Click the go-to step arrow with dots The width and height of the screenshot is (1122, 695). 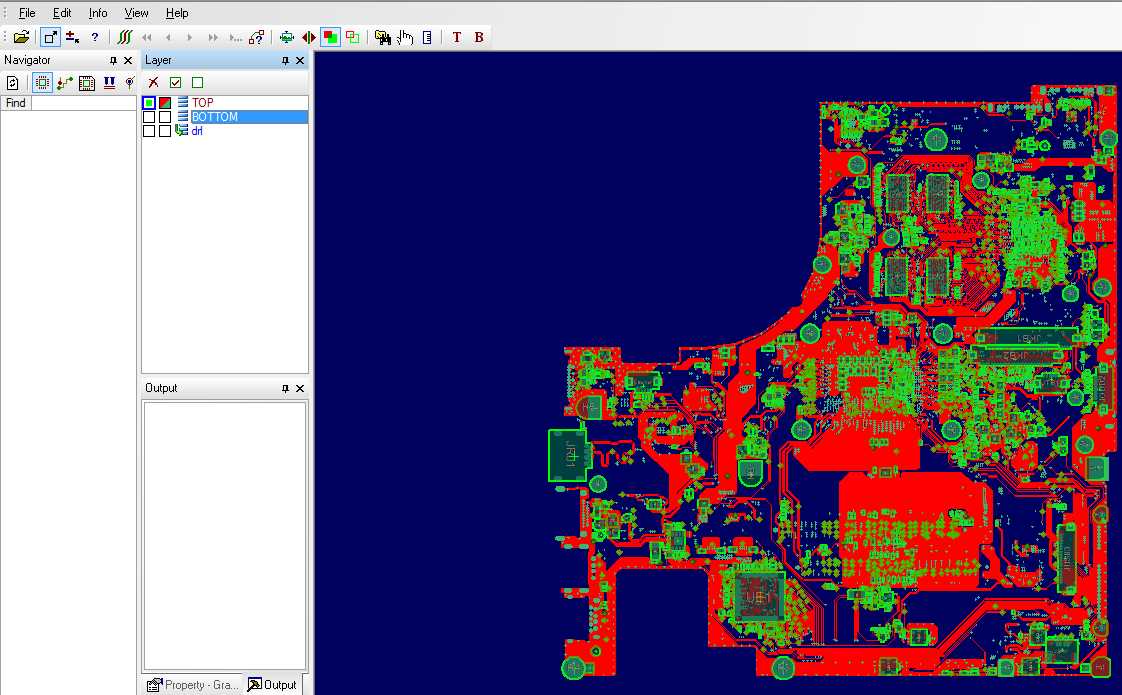coord(235,37)
